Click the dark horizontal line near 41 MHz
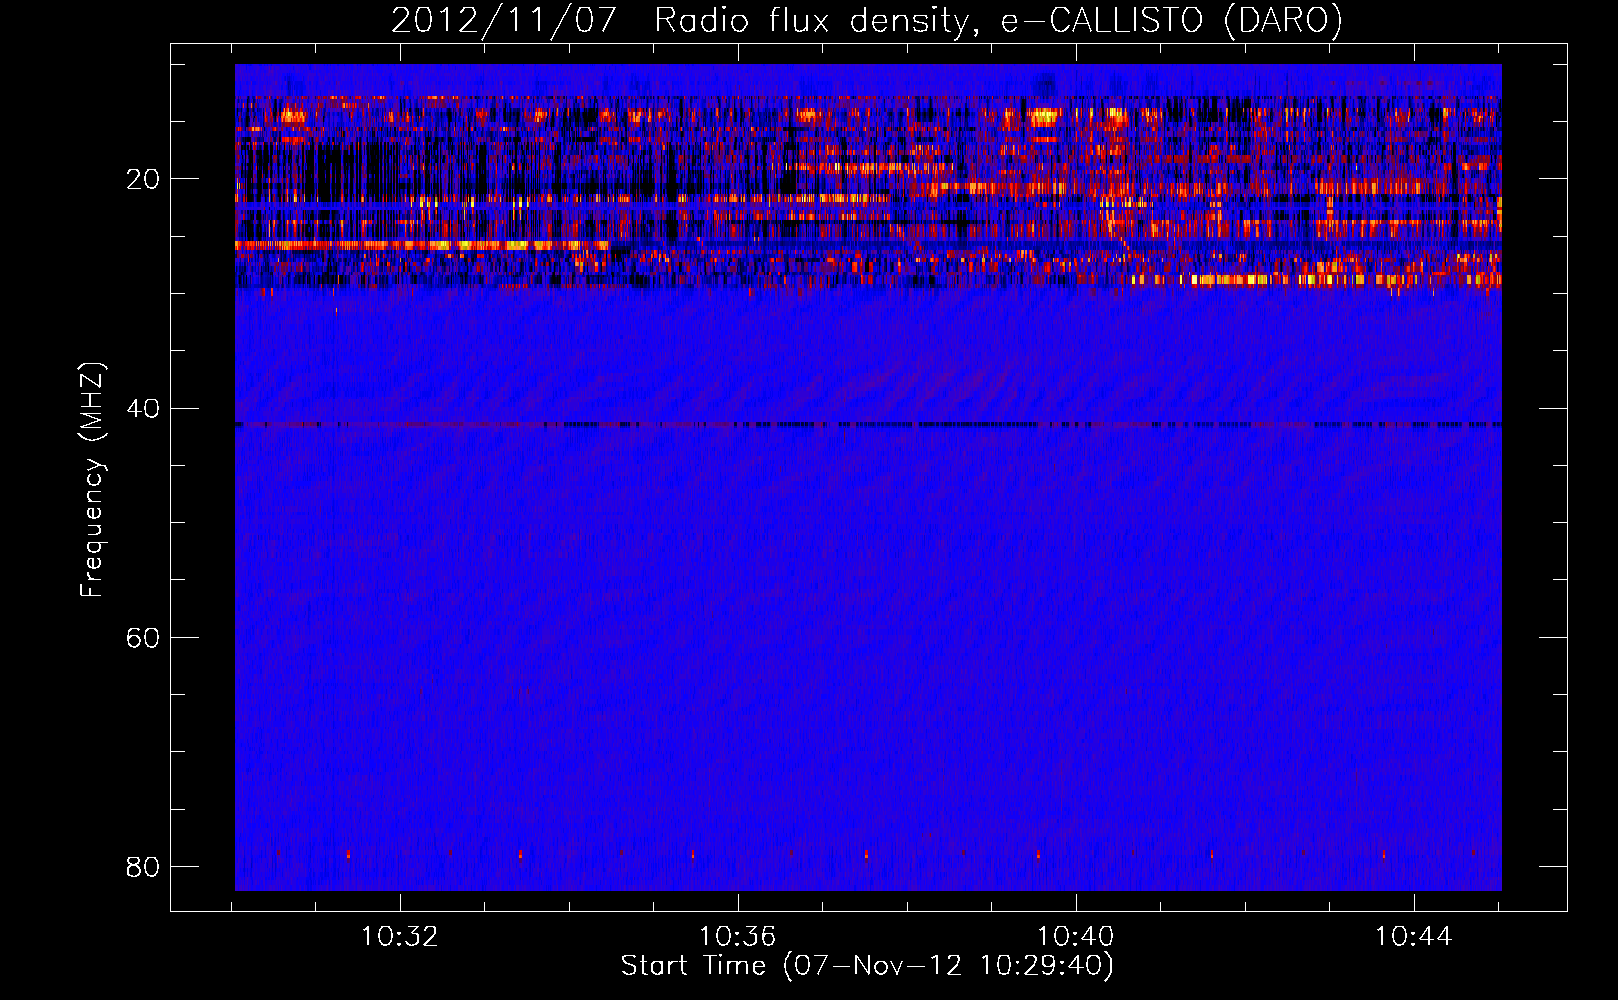The width and height of the screenshot is (1618, 1000). tap(868, 424)
